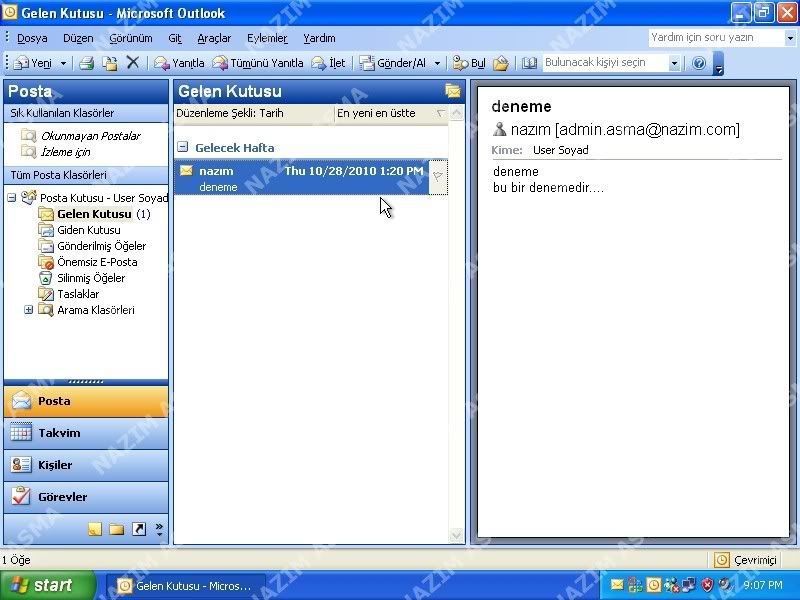
Task: Click the Move to Folder icon
Action: (110, 63)
